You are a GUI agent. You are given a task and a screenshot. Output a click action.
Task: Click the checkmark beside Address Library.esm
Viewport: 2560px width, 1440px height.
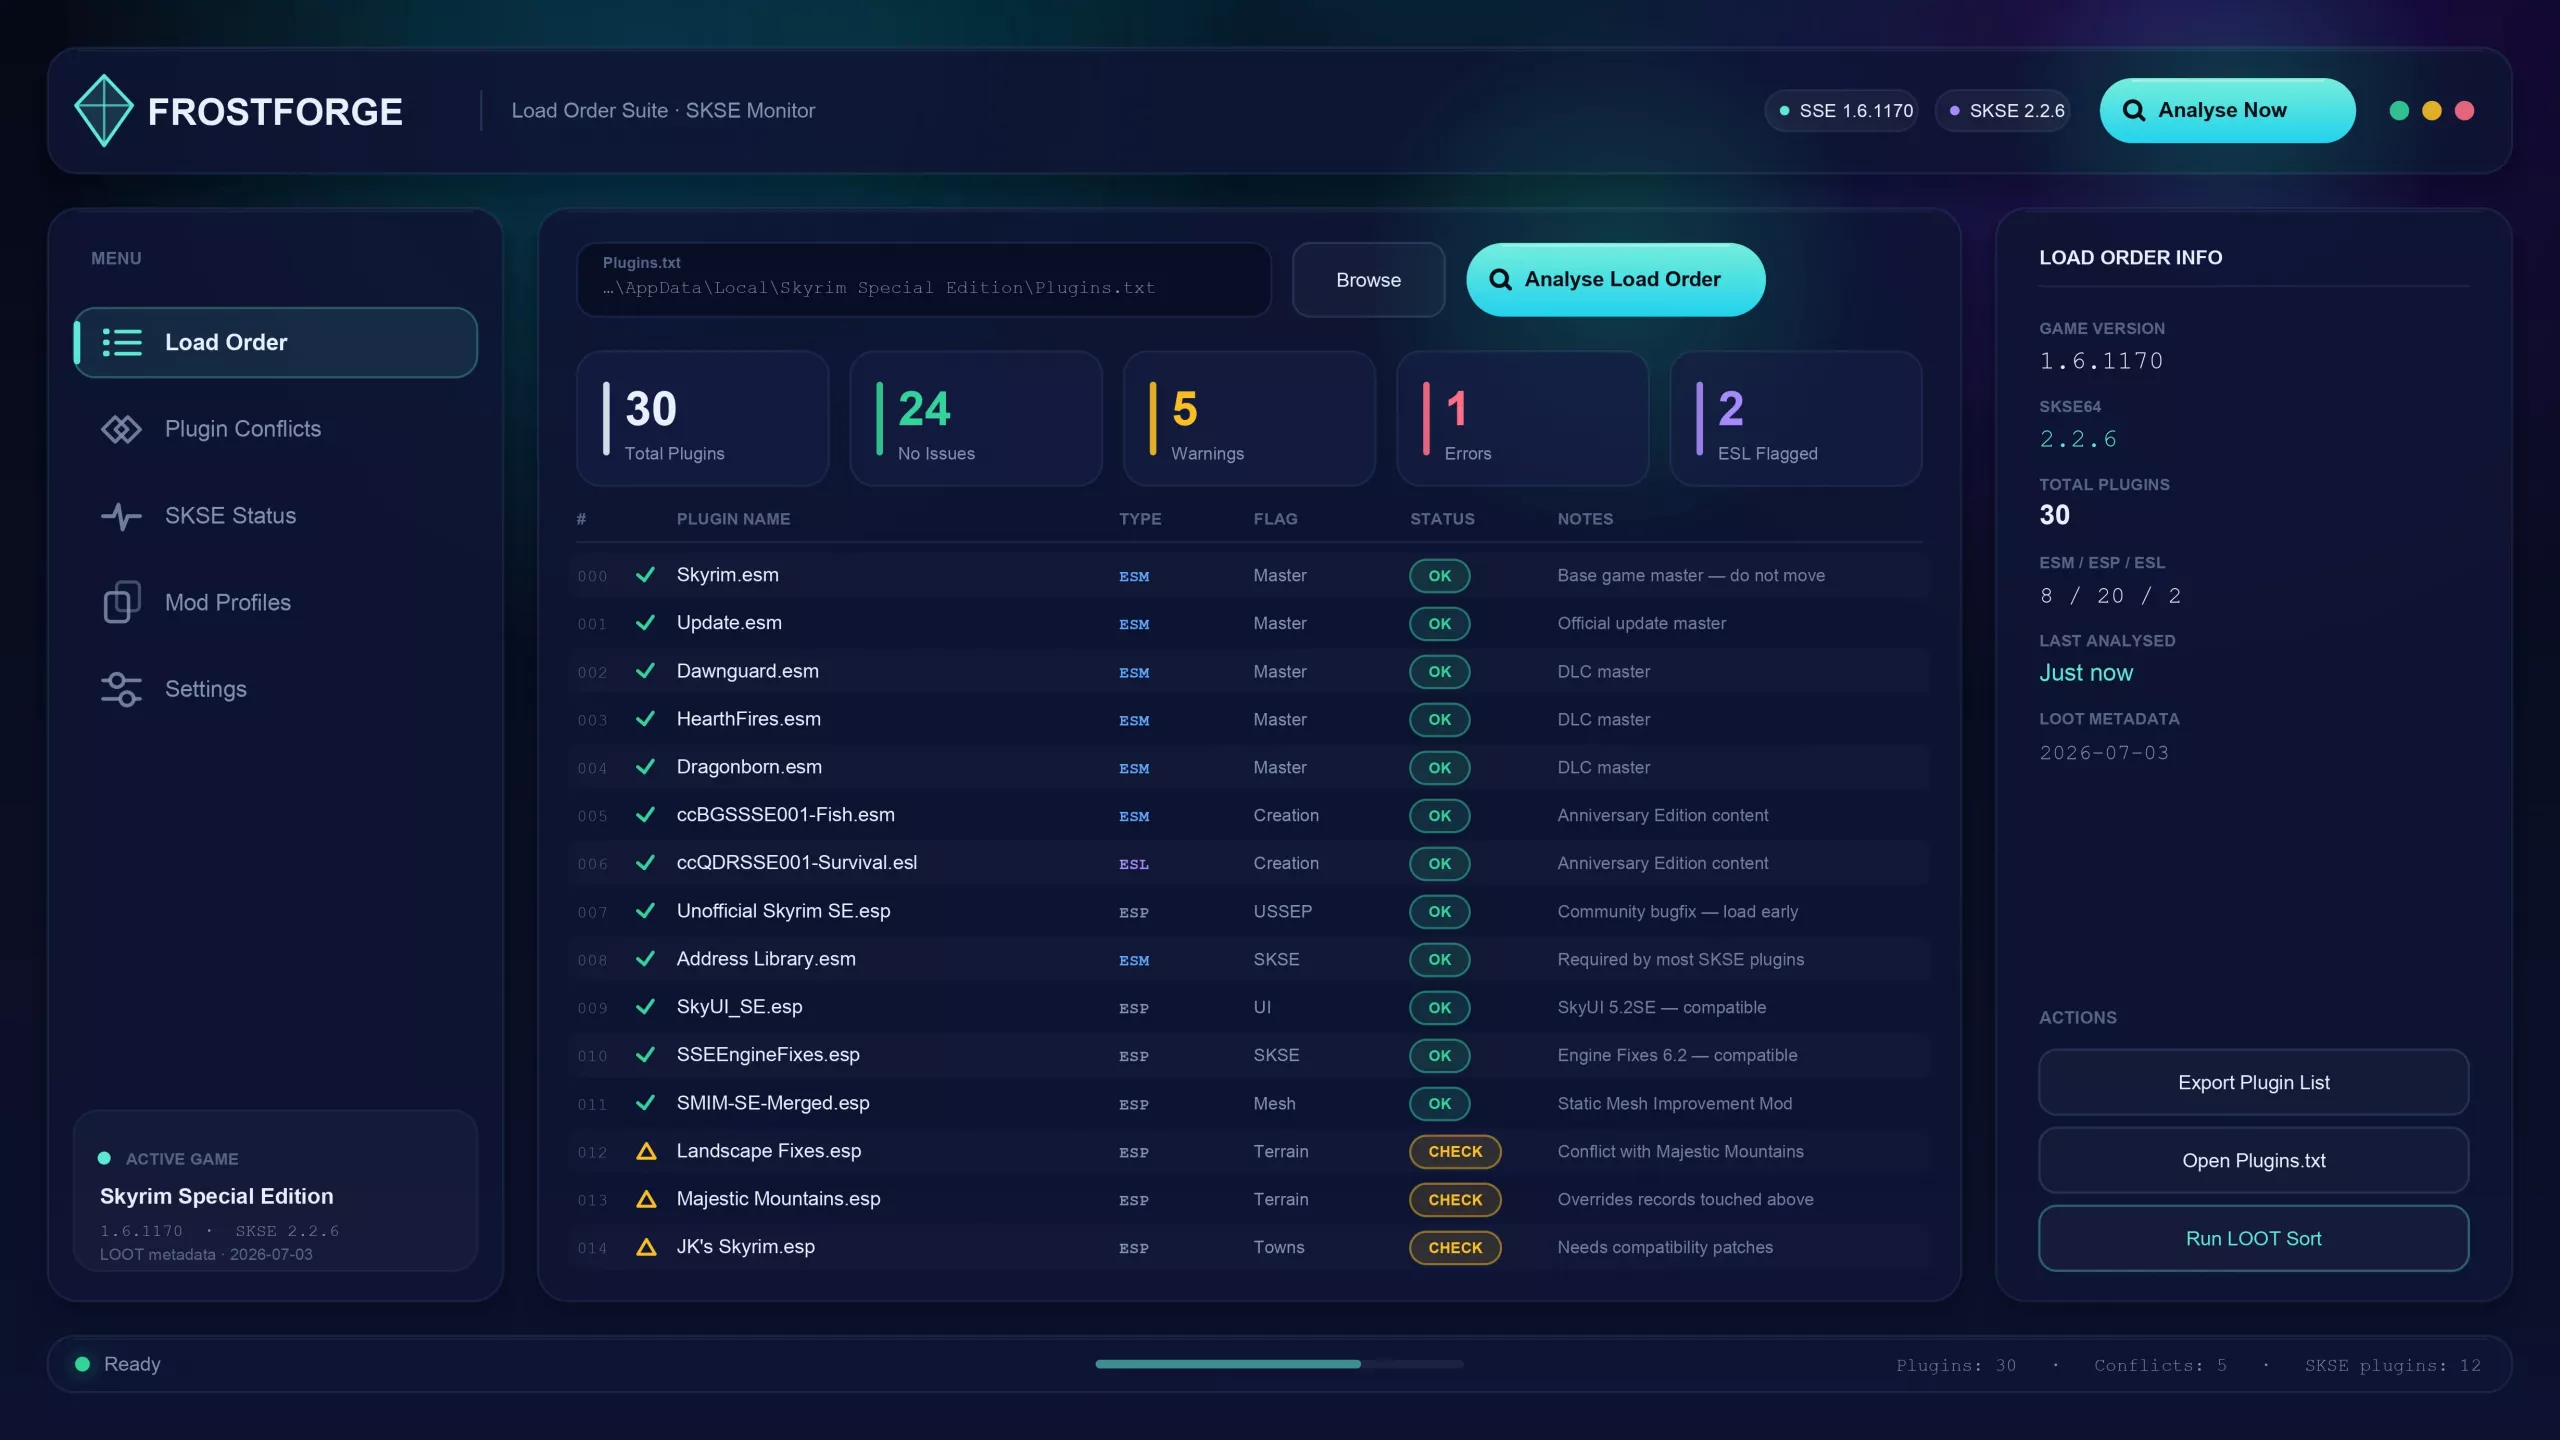646,959
